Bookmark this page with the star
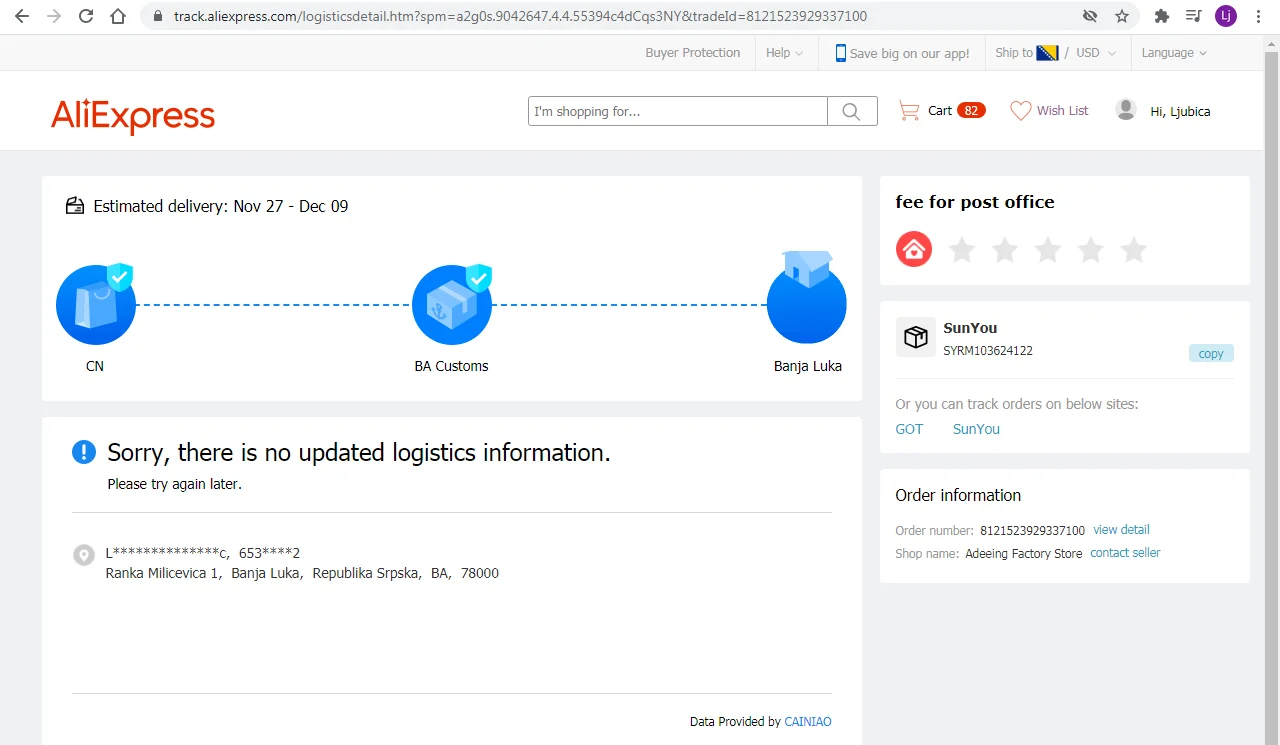 click(x=1122, y=16)
